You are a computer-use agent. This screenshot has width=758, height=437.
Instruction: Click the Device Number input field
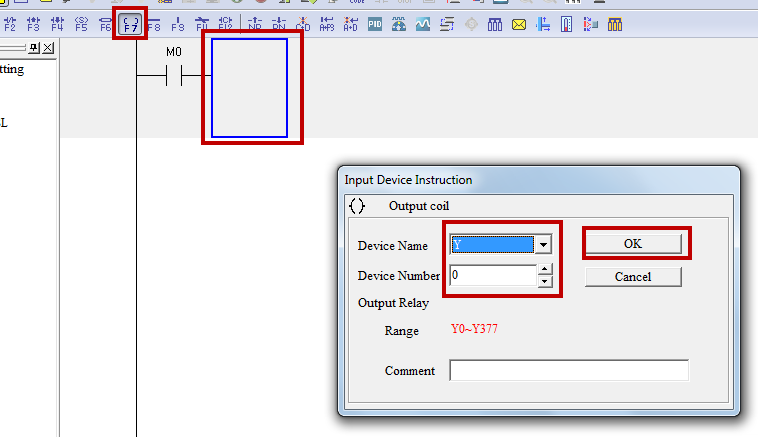click(492, 275)
